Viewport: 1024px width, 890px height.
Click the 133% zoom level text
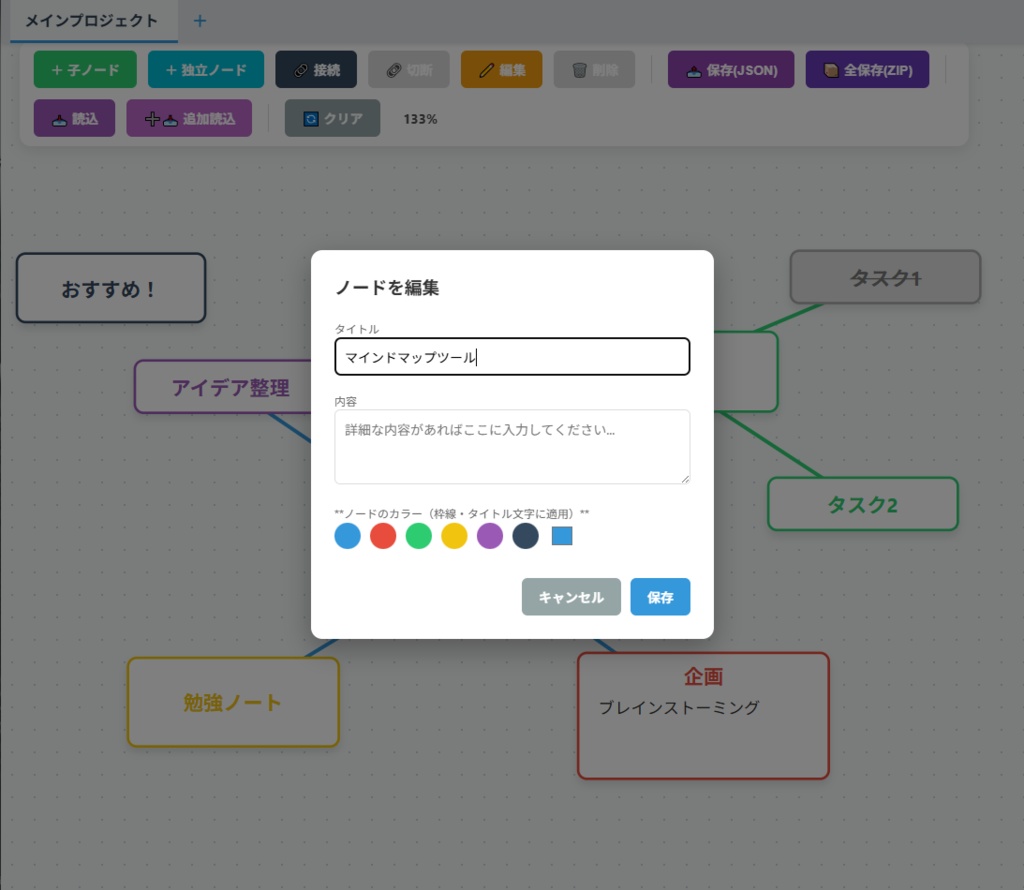coord(420,119)
